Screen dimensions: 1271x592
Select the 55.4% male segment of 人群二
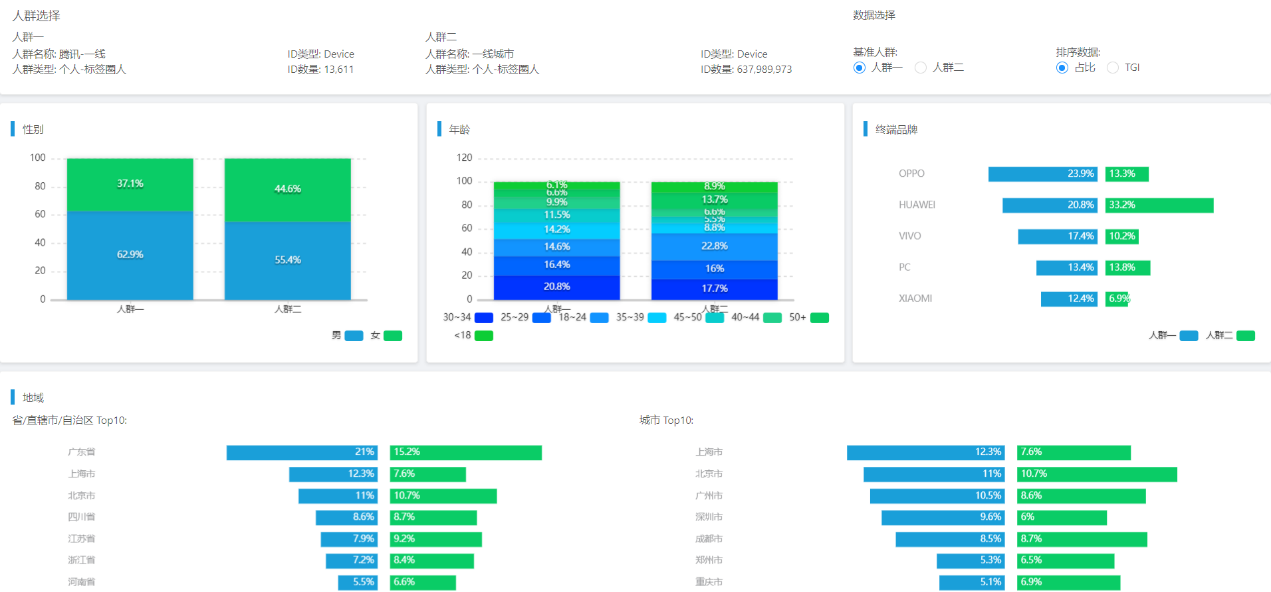coord(288,260)
